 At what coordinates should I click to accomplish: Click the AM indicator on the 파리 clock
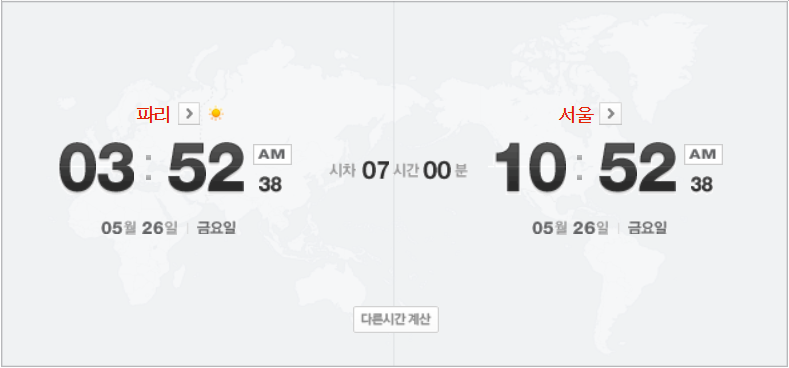point(272,154)
